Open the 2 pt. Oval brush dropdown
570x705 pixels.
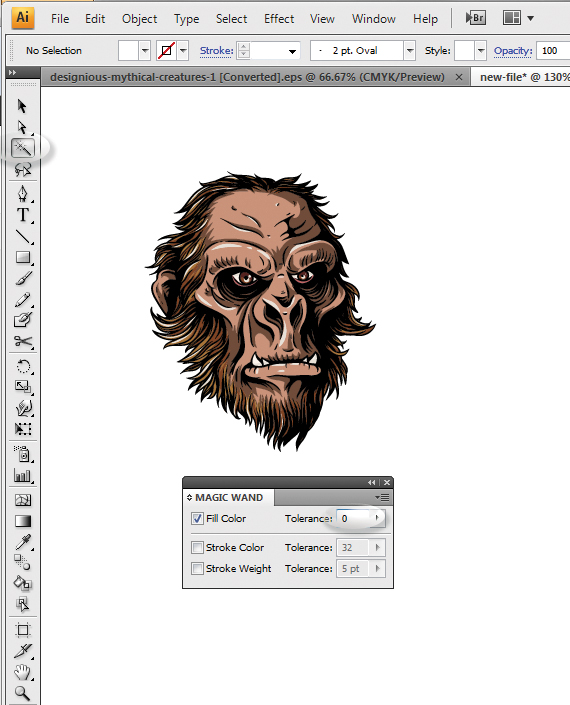tap(410, 50)
